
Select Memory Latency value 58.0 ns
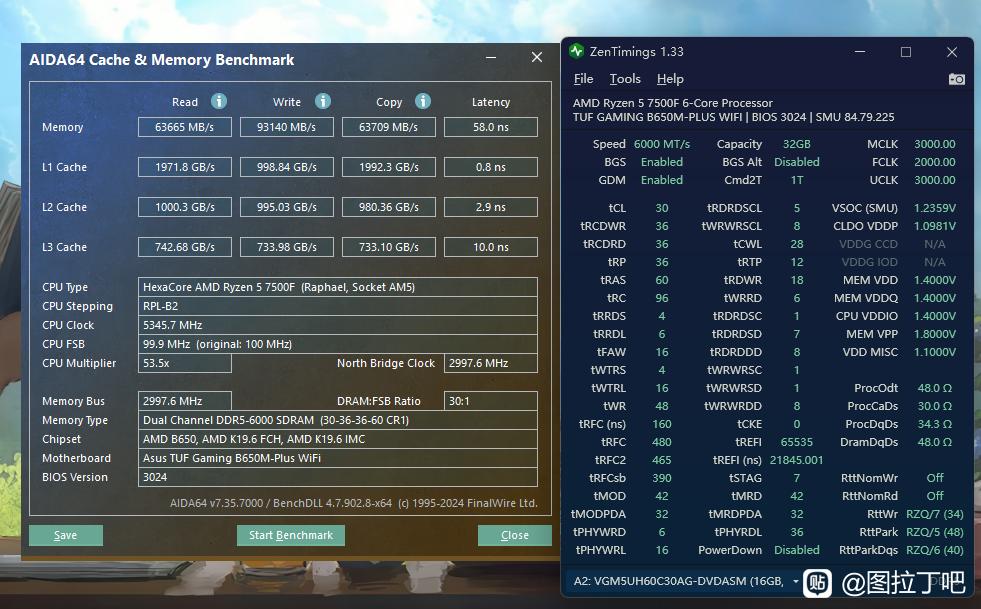click(x=490, y=127)
